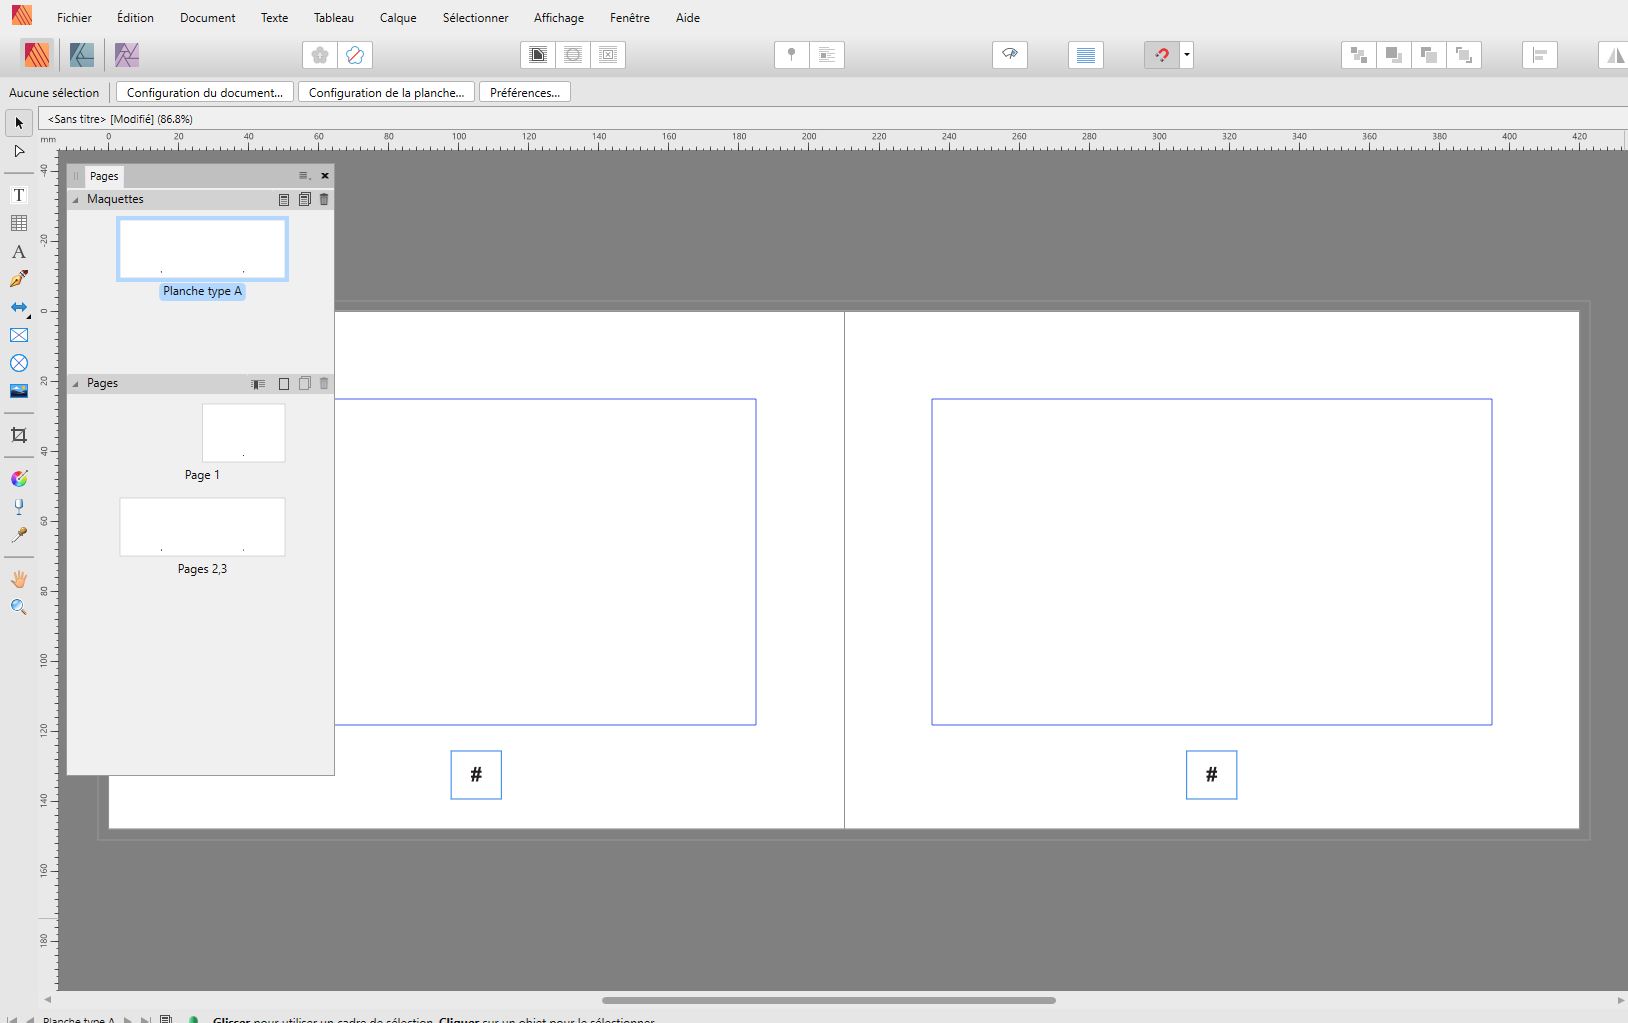Select the Frame Text tool
Image resolution: width=1628 pixels, height=1023 pixels.
pyautogui.click(x=19, y=195)
